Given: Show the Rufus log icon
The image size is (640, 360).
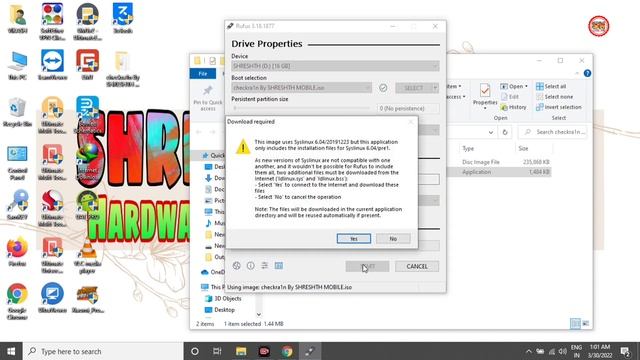Looking at the screenshot, I should click(x=279, y=266).
